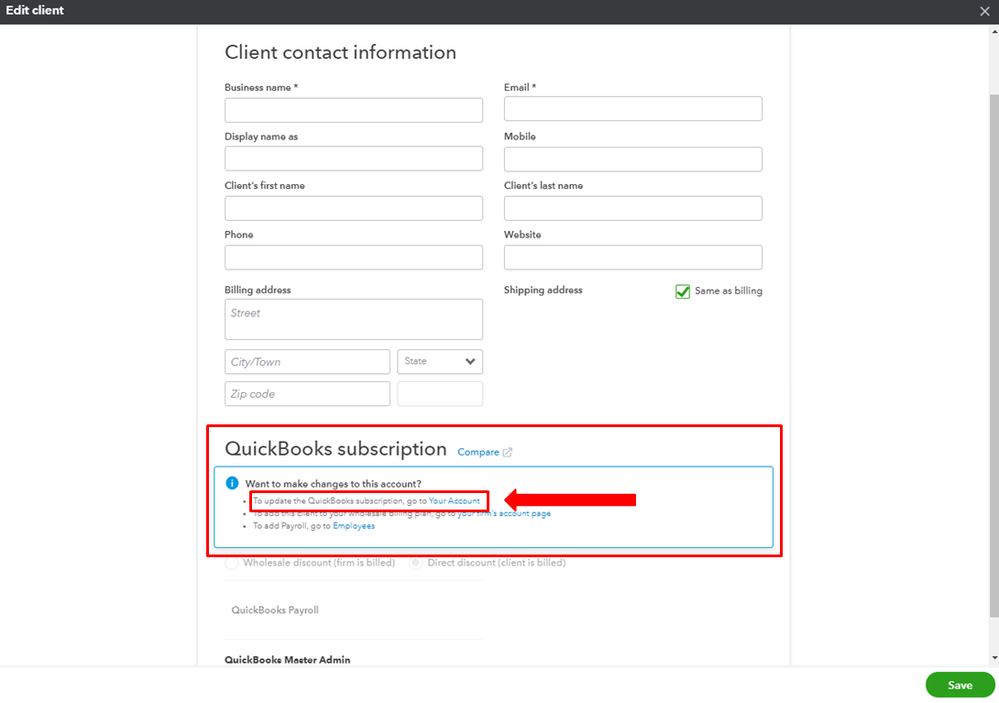Click the Business name input field
The width and height of the screenshot is (999, 703).
click(x=354, y=110)
